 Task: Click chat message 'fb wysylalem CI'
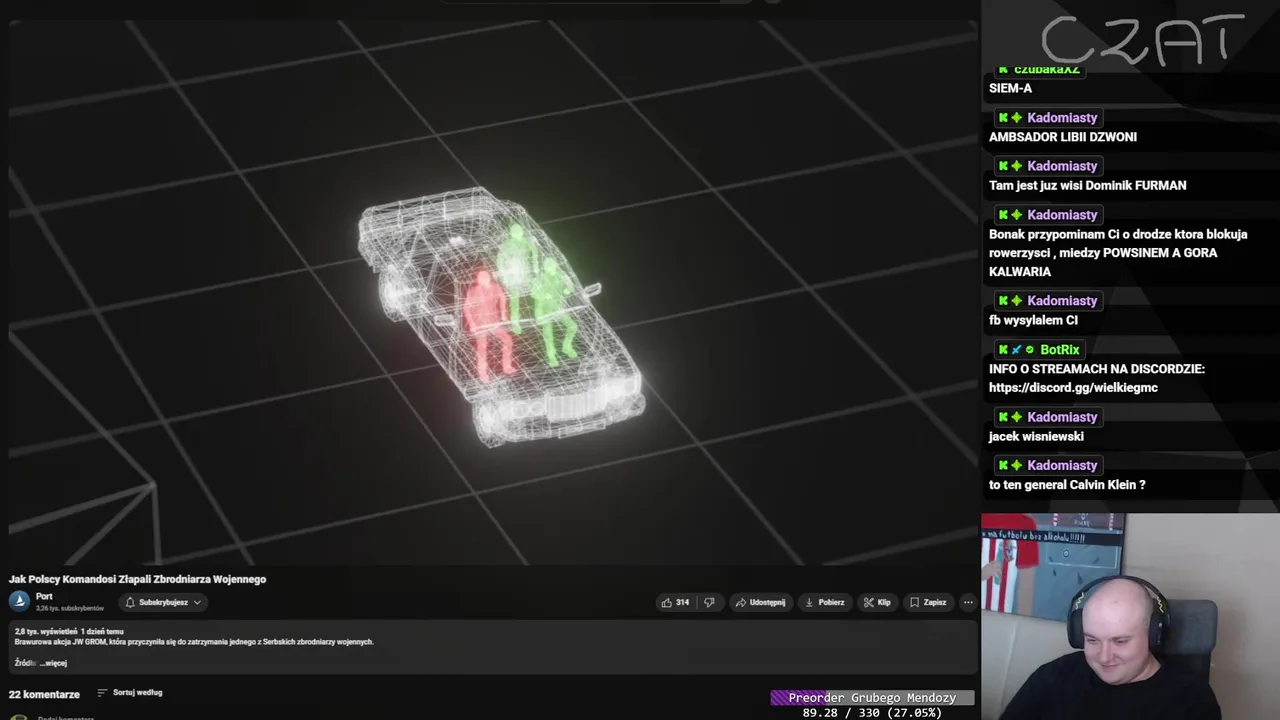[x=1033, y=320]
